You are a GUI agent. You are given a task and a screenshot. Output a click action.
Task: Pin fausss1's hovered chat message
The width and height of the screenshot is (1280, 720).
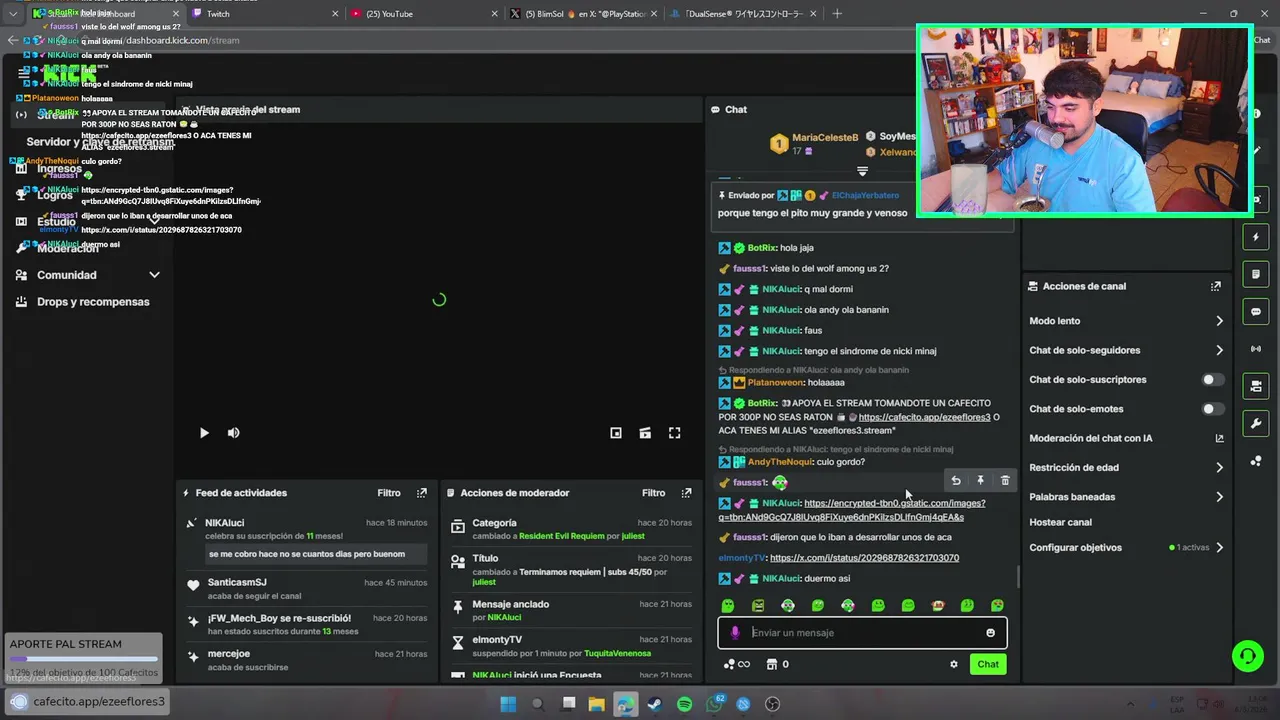coord(980,481)
